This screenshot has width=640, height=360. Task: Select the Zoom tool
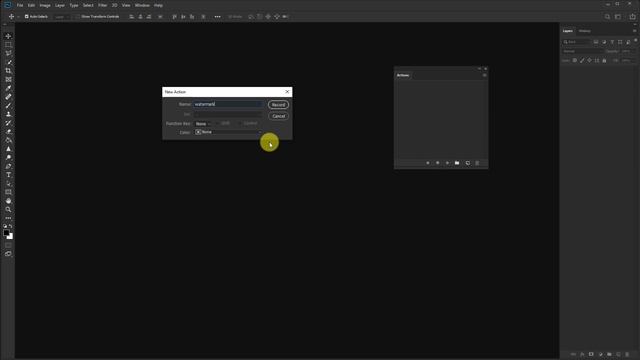pos(8,209)
